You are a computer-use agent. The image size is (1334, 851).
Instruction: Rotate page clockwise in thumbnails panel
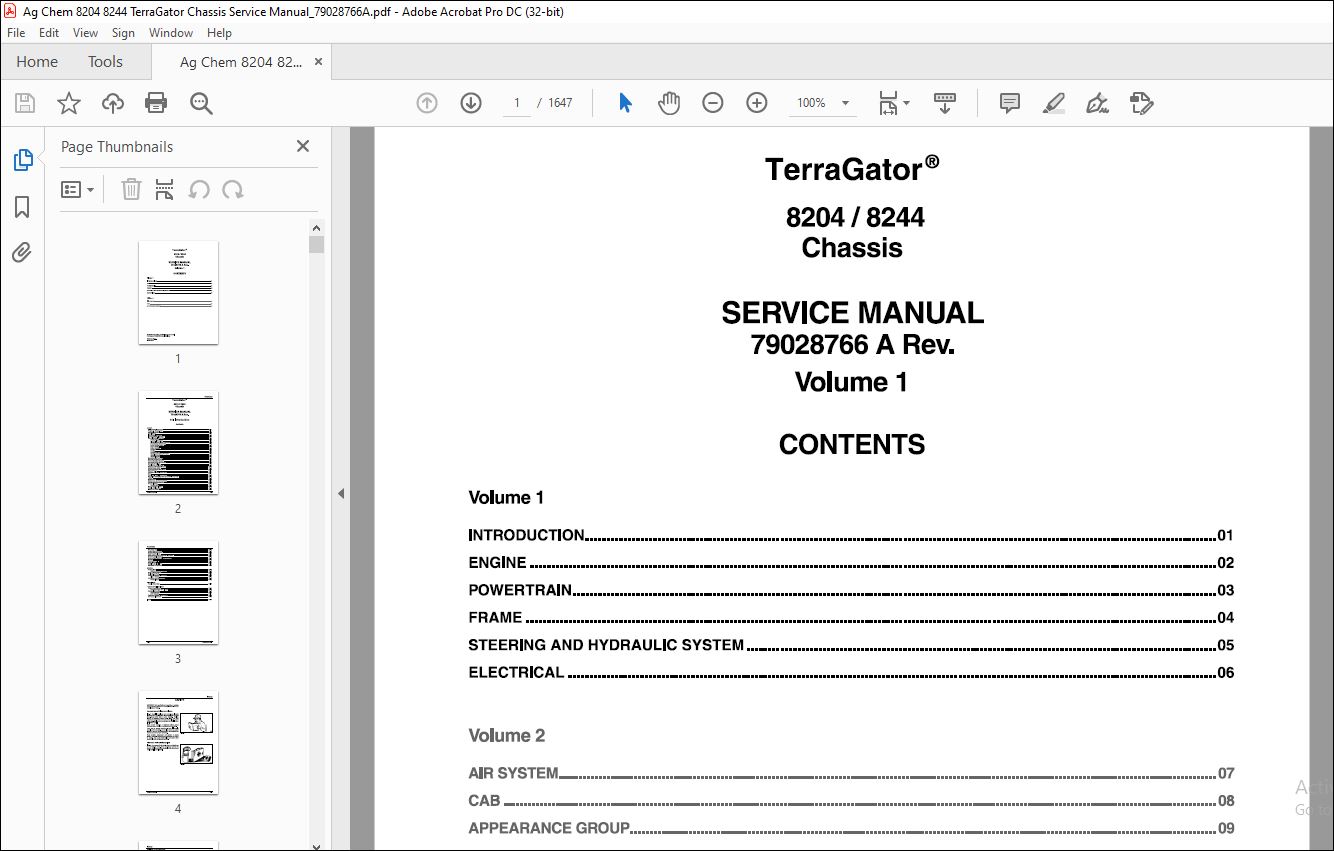coord(233,189)
